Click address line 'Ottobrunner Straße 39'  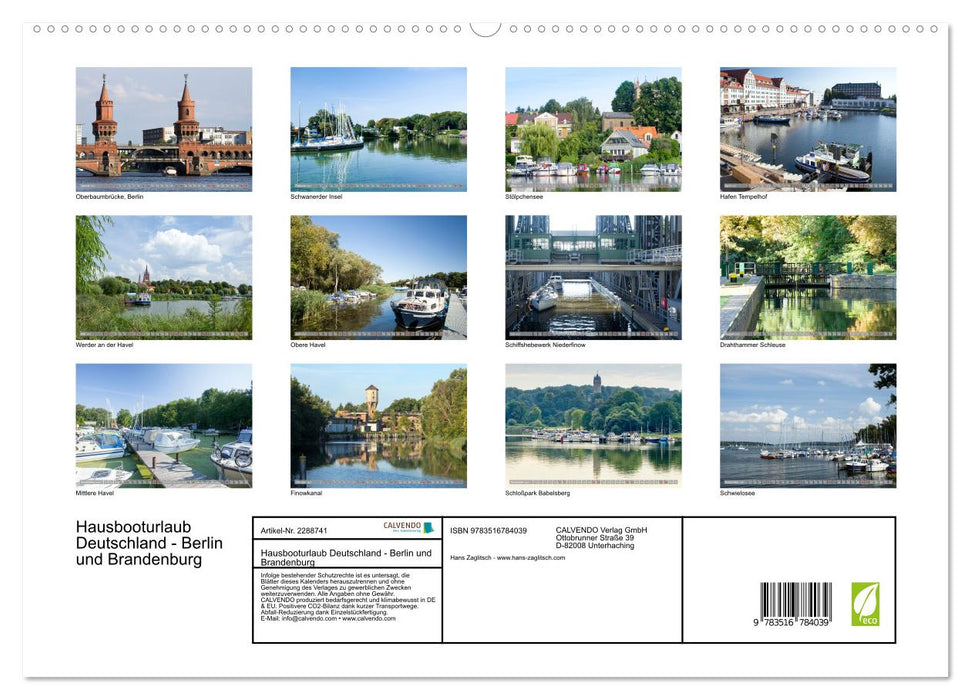(x=594, y=538)
